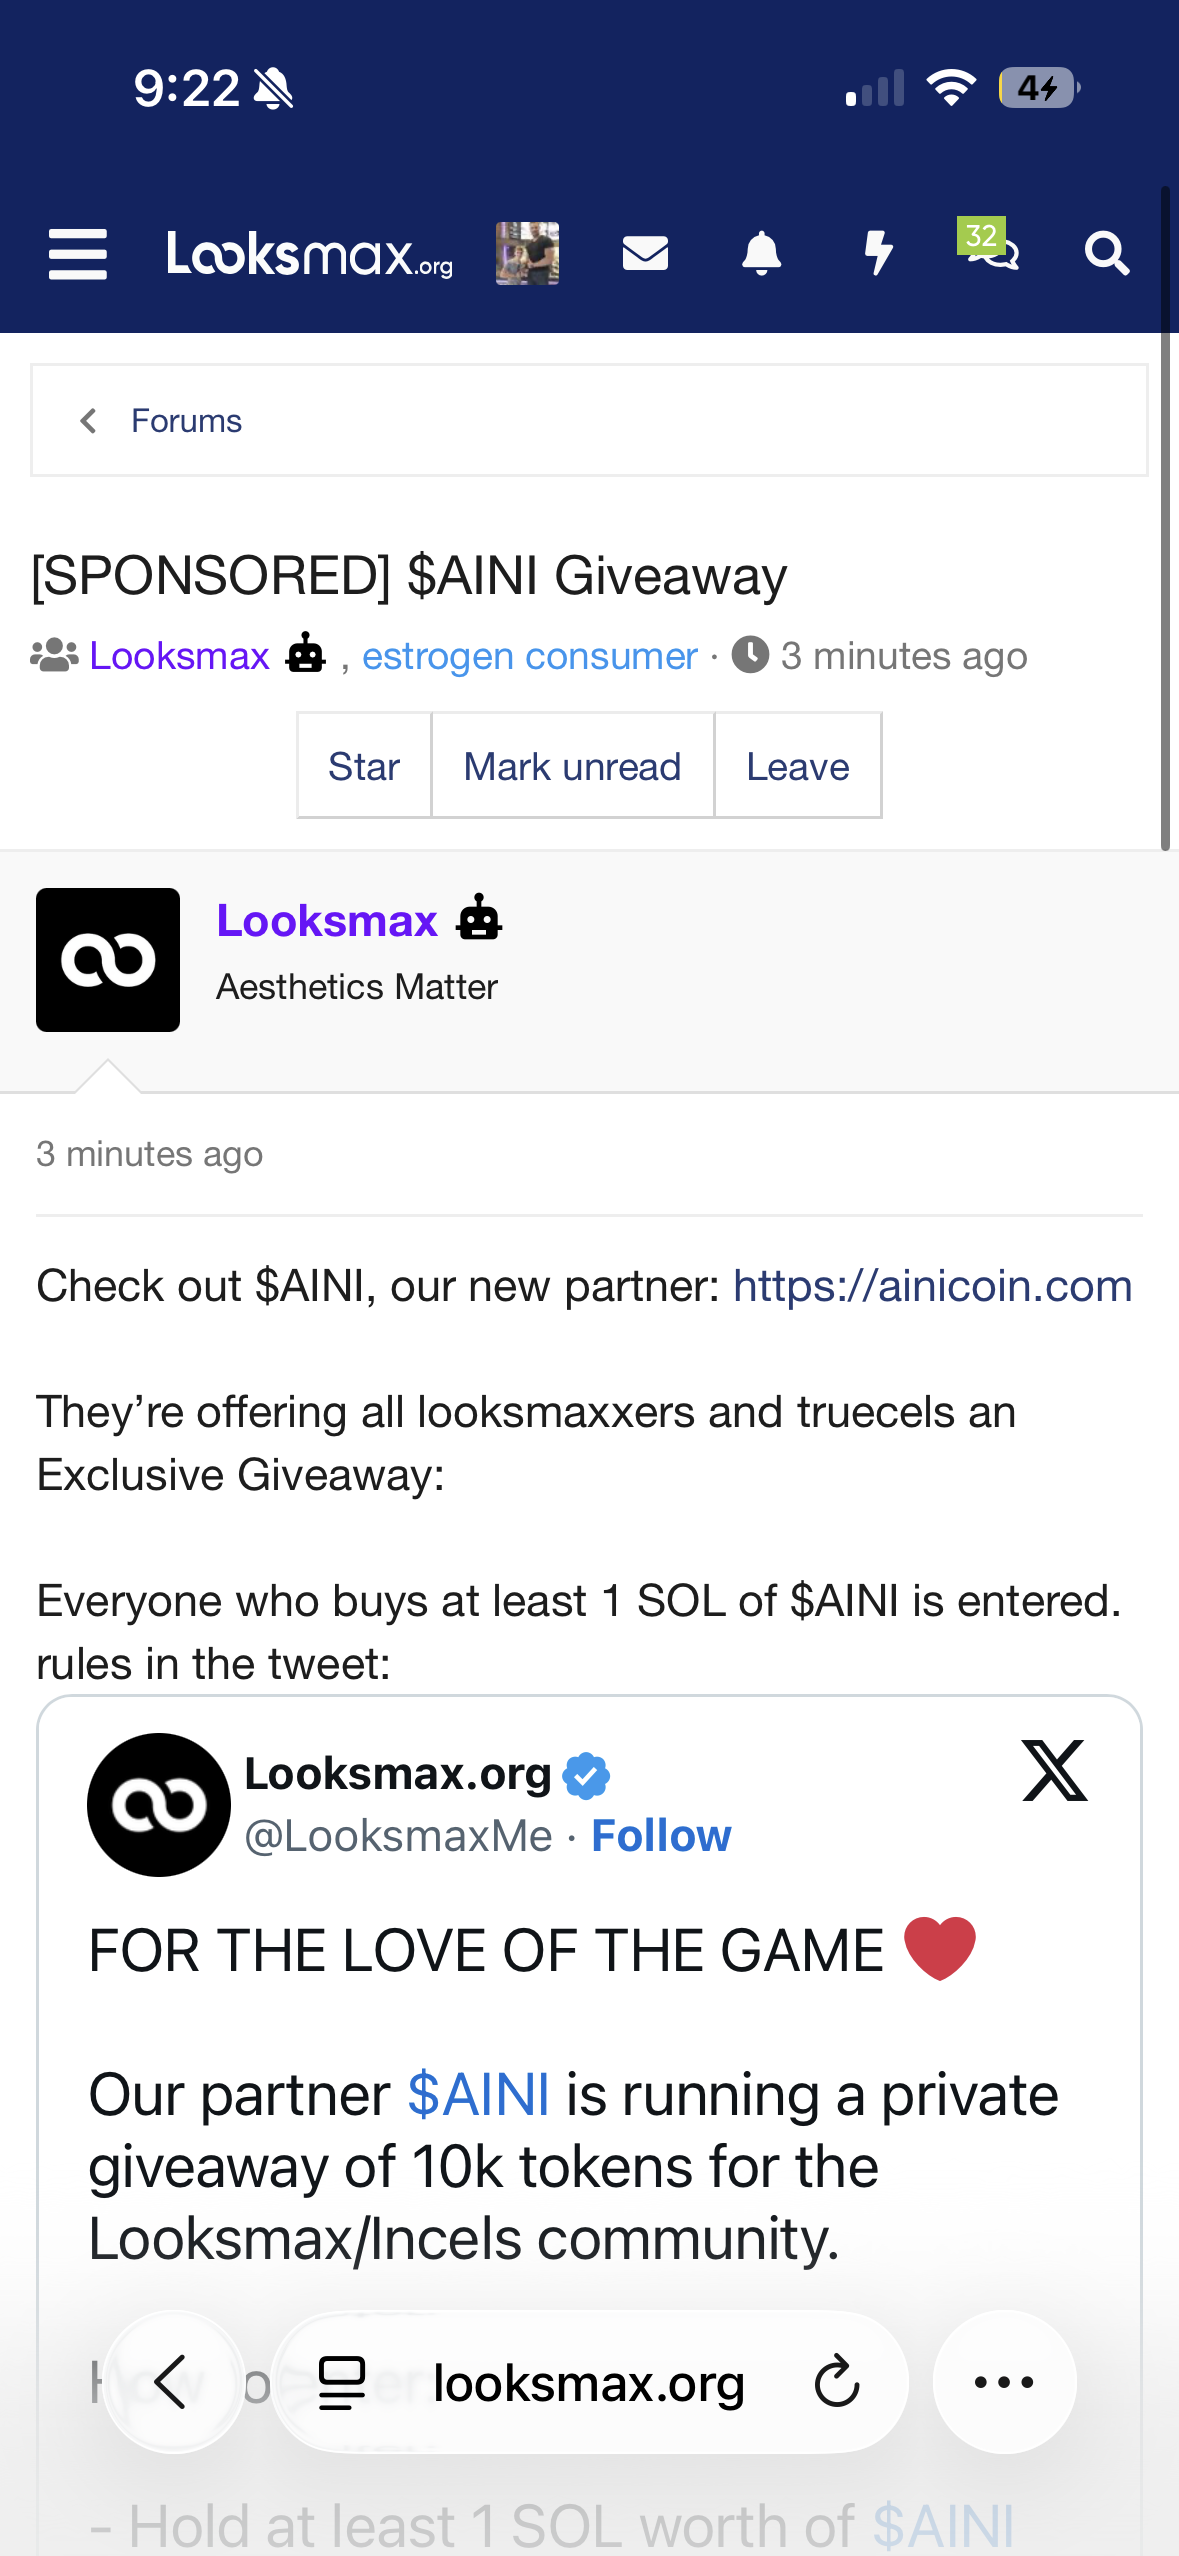Image resolution: width=1179 pixels, height=2556 pixels.
Task: Go back to Forums breadcrumb
Action: pyautogui.click(x=186, y=421)
